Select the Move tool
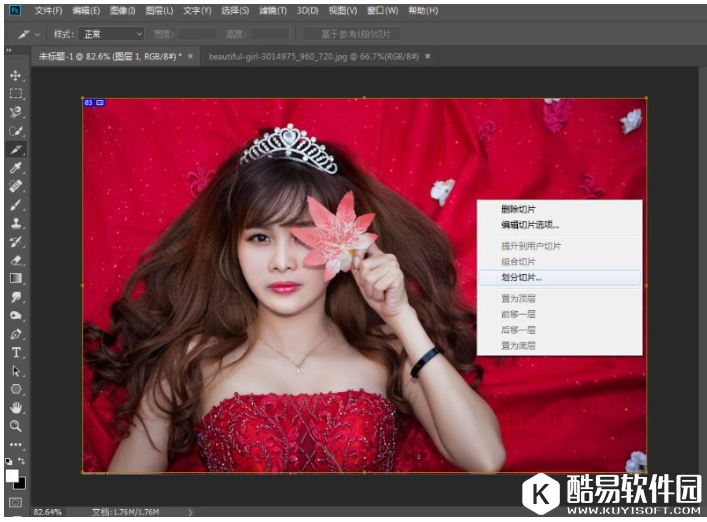The image size is (707, 522). click(x=16, y=76)
